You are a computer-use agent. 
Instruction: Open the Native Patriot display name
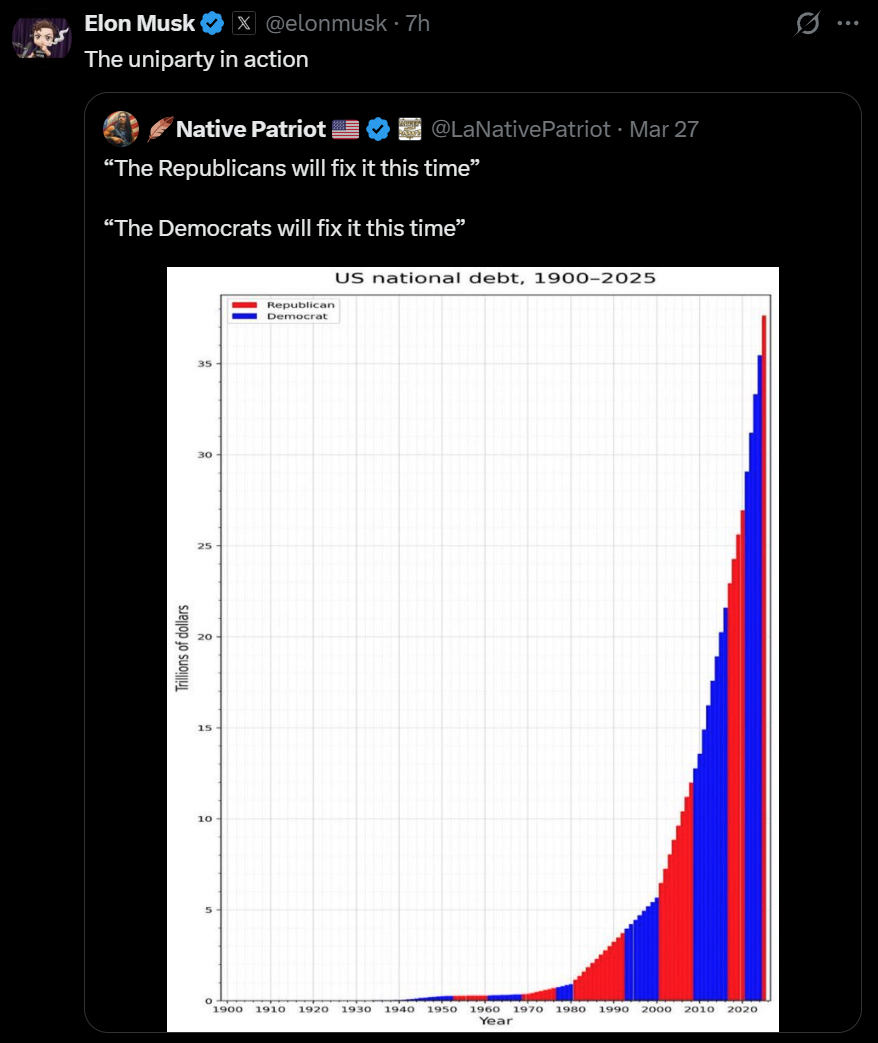(251, 128)
